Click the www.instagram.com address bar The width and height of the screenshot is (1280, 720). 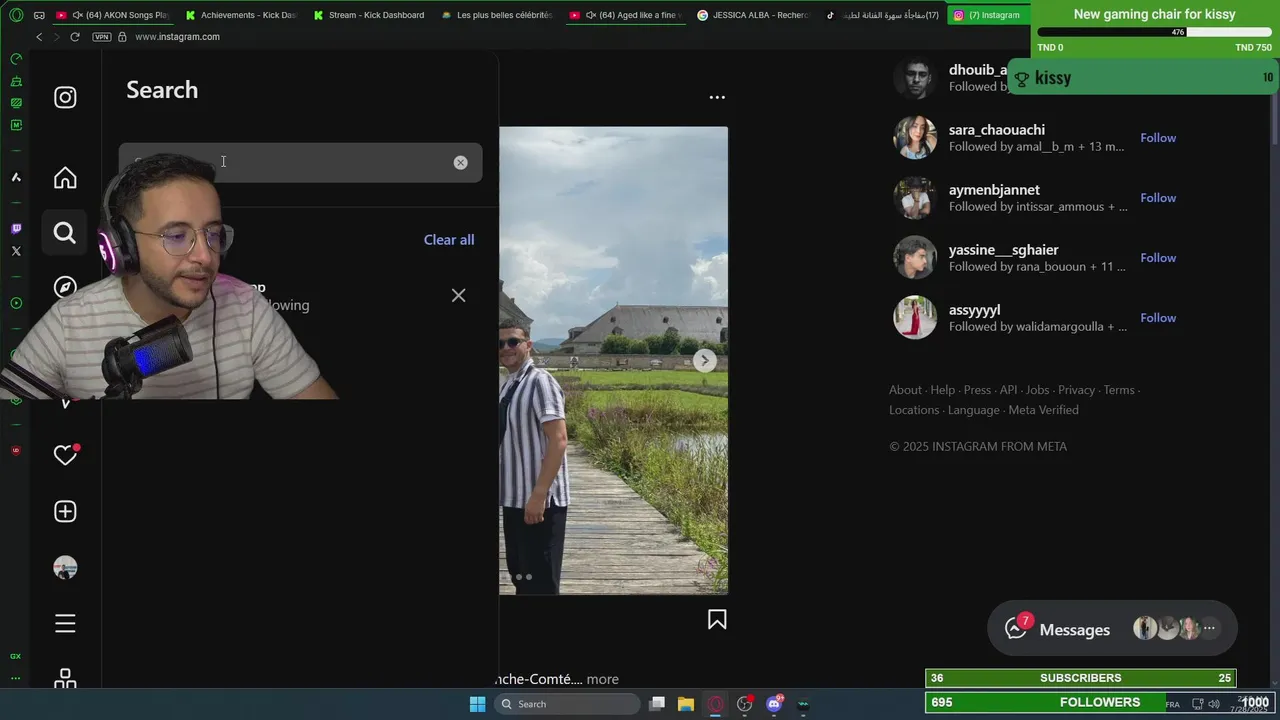177,37
